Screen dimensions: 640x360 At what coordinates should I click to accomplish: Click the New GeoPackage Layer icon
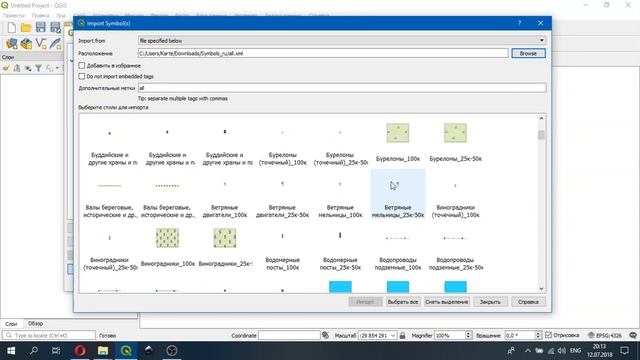tap(27, 43)
